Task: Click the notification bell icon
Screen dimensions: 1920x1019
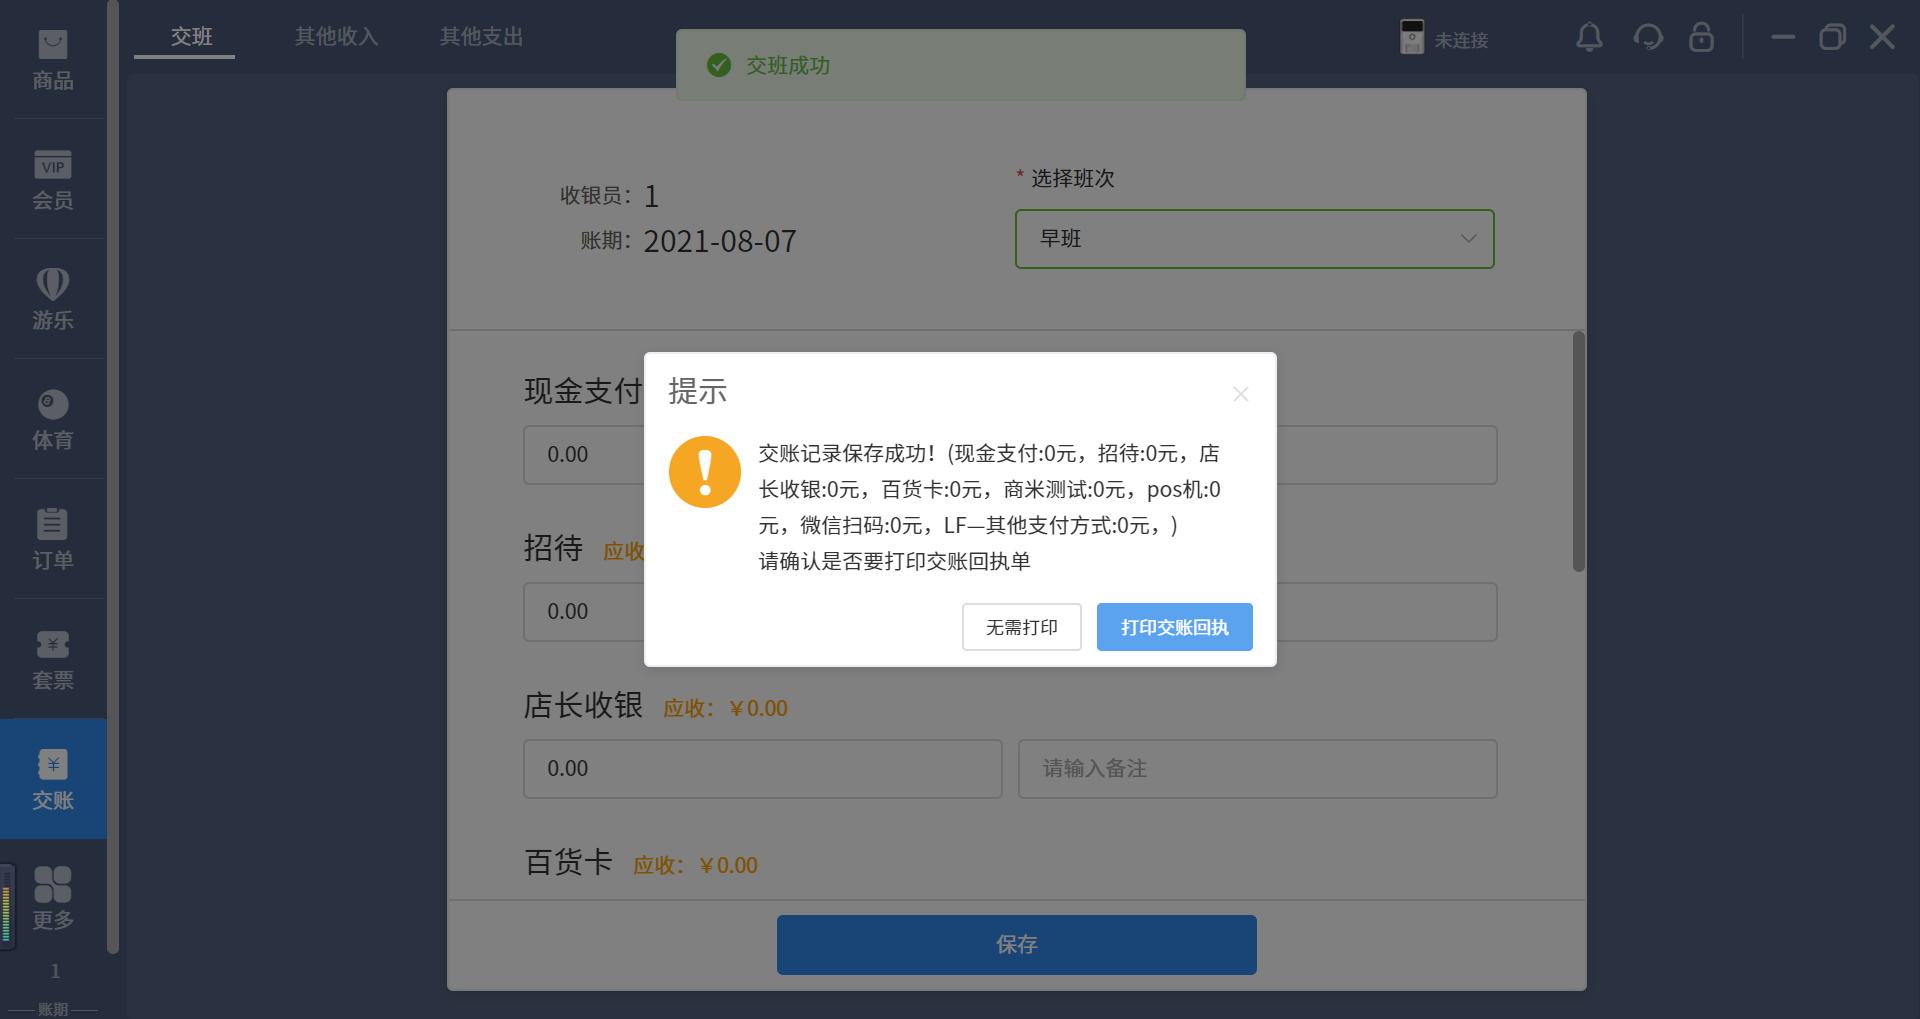Action: (1589, 38)
